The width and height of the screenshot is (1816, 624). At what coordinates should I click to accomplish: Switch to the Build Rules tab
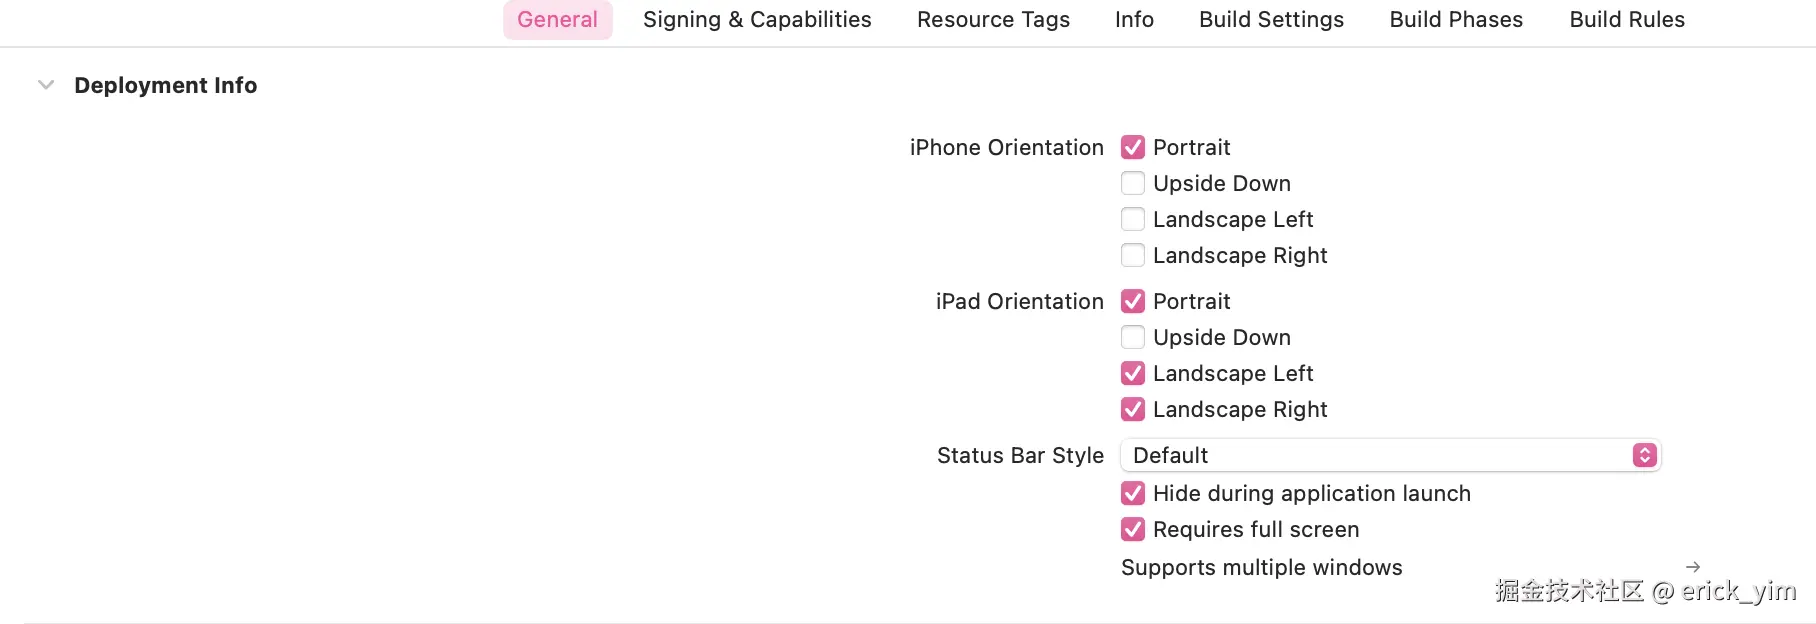tap(1627, 20)
